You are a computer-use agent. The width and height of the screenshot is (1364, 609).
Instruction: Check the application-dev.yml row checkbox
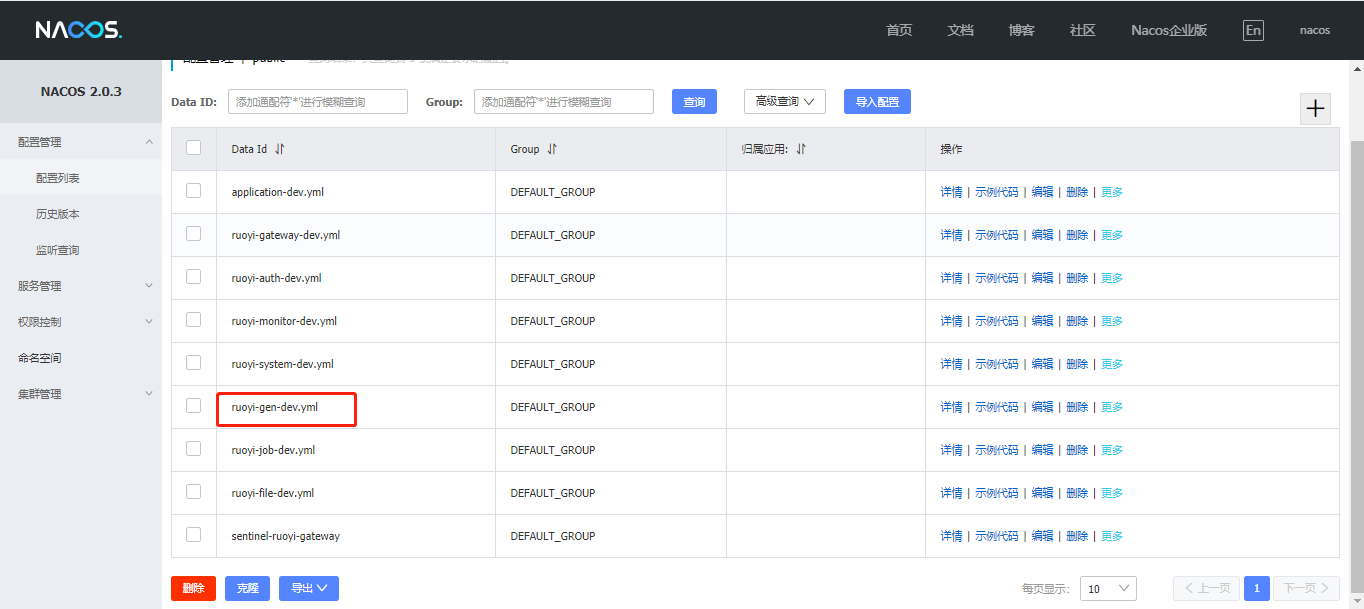pos(194,191)
